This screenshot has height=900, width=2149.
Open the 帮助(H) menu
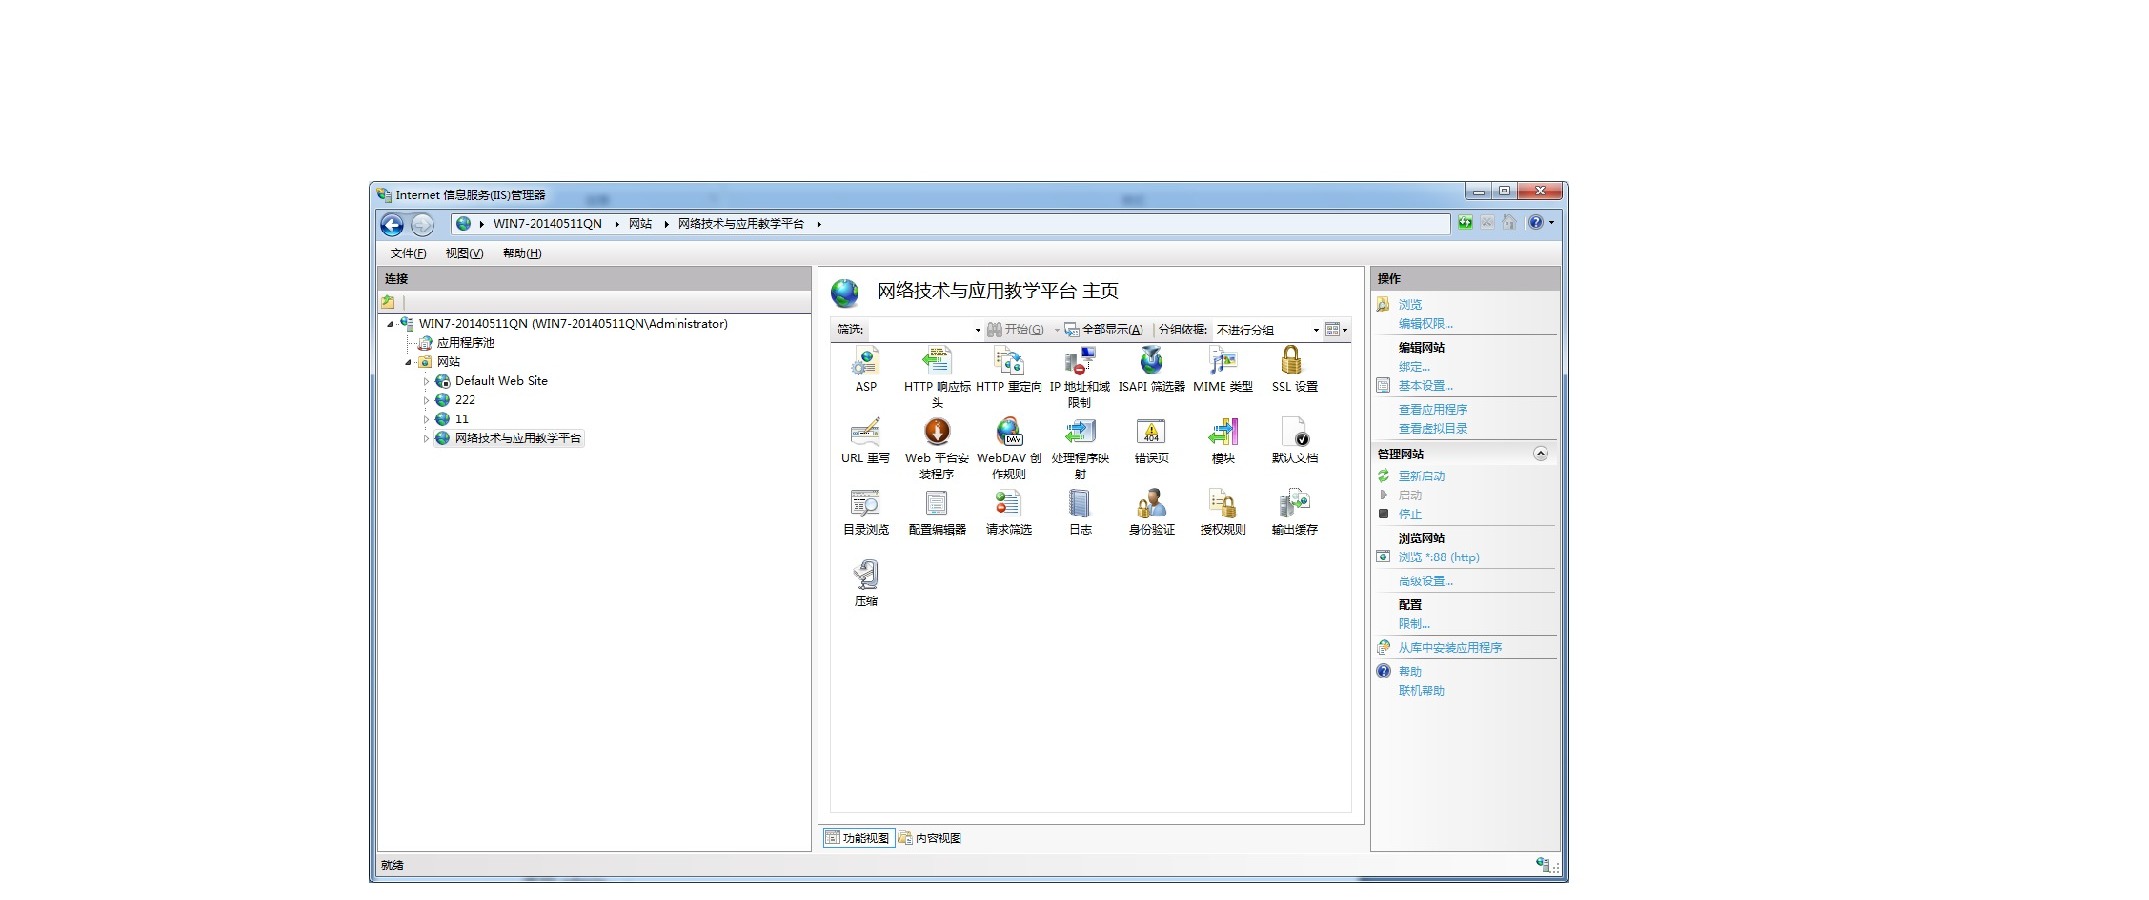pos(522,253)
